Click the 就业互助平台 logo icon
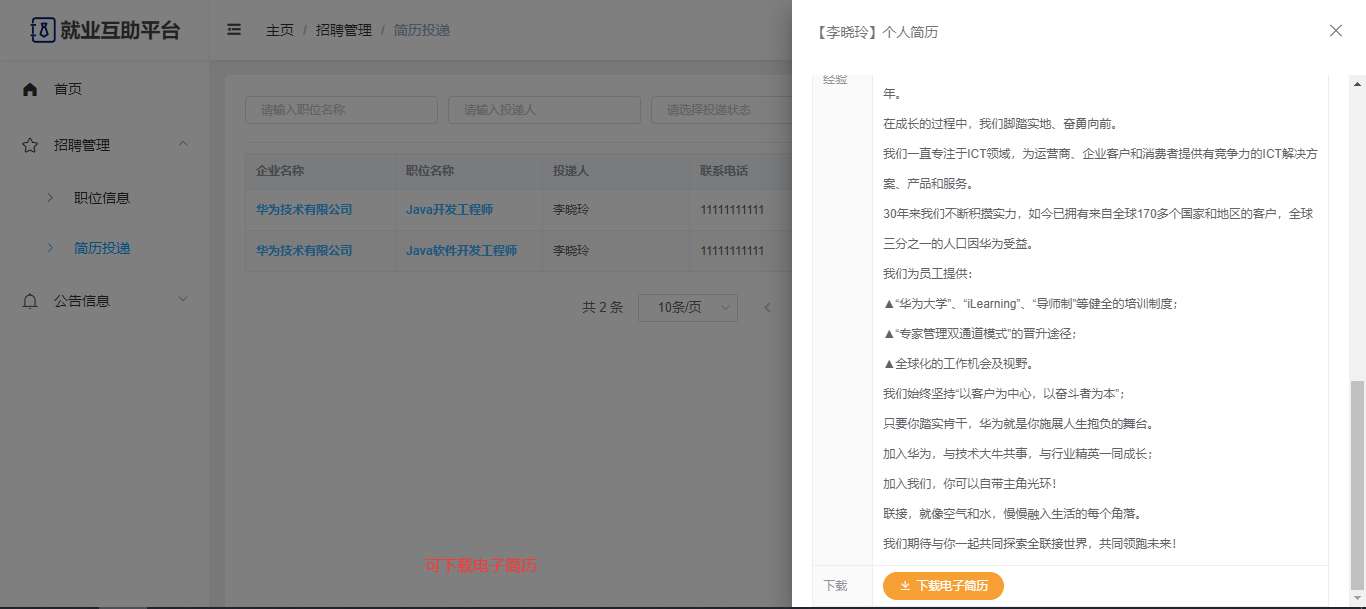Viewport: 1366px width, 609px height. [42, 30]
